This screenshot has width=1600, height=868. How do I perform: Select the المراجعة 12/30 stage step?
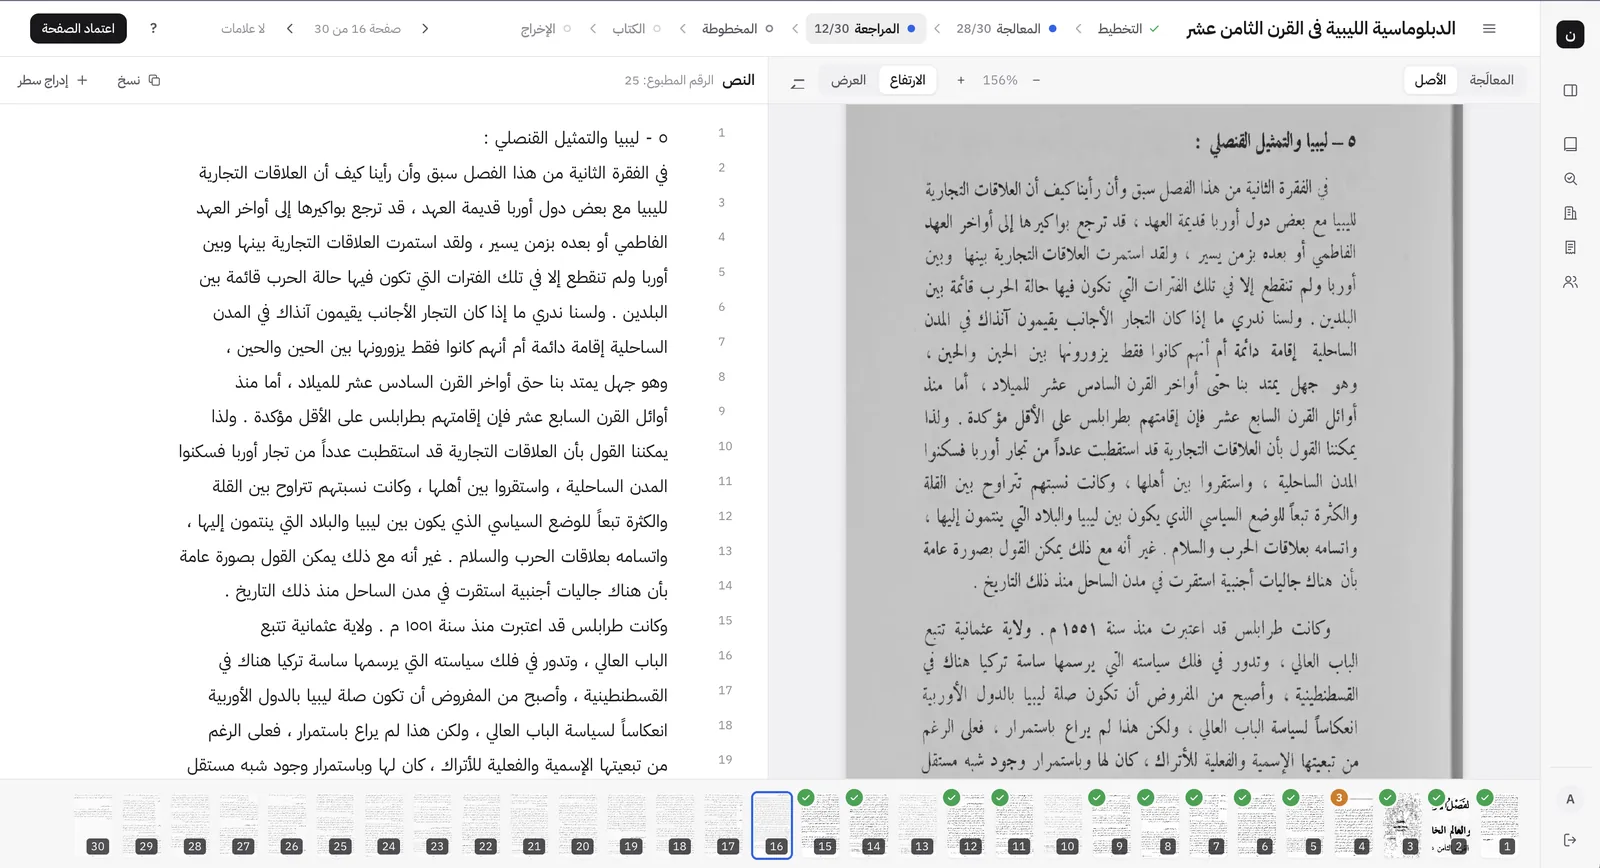[865, 29]
